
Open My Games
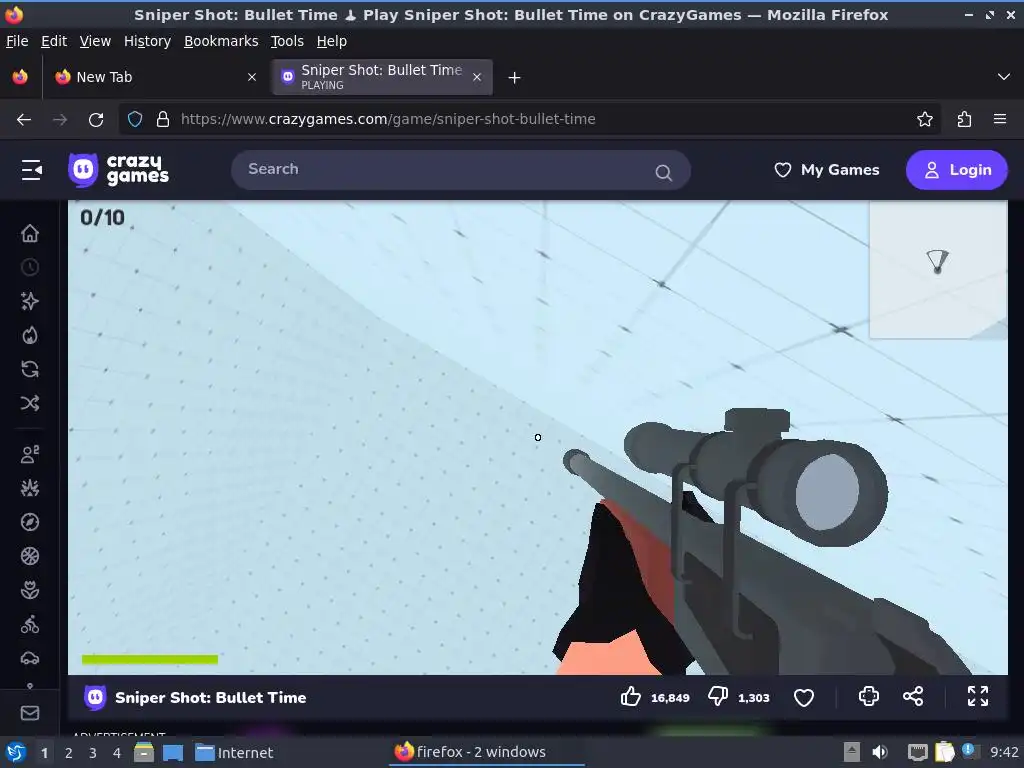(x=827, y=170)
